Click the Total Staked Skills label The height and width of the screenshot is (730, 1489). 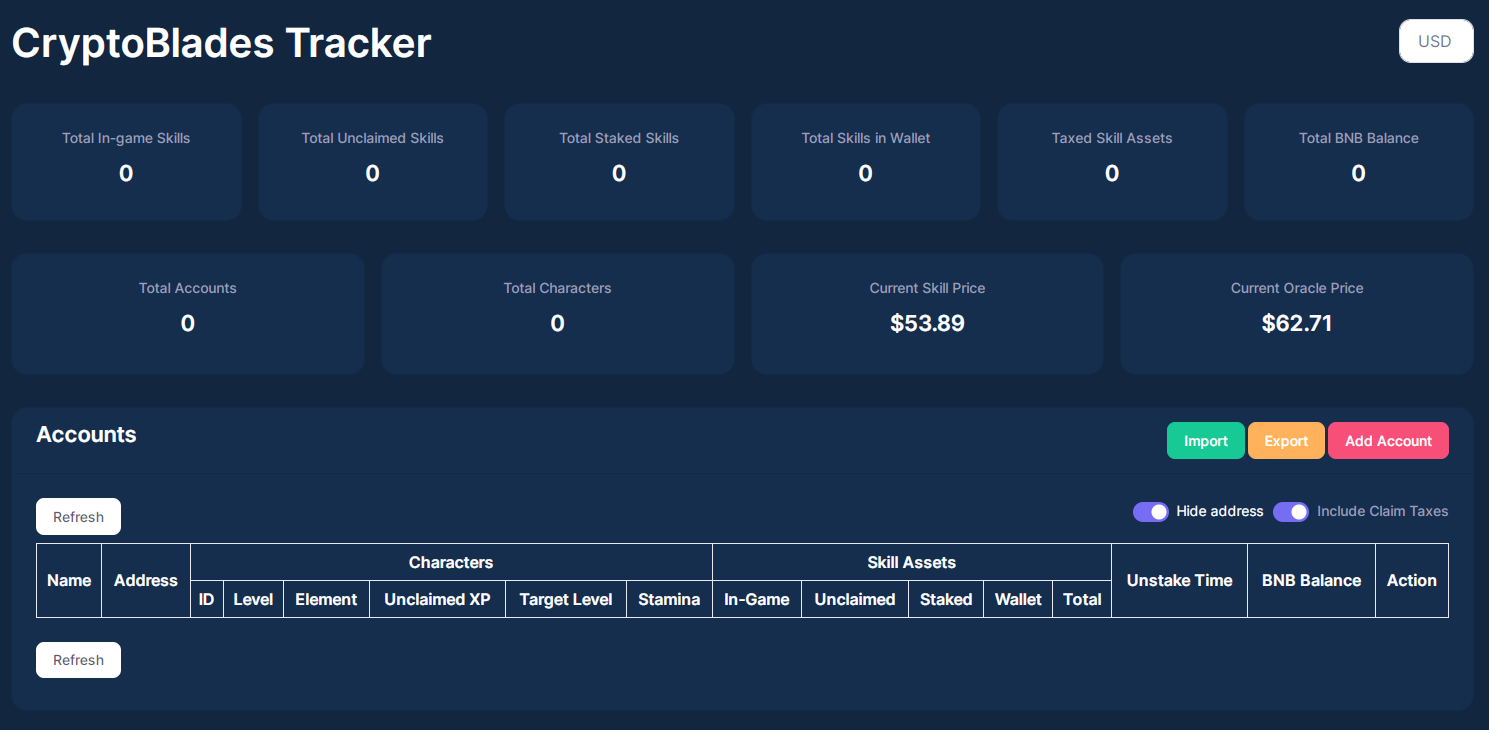(619, 138)
